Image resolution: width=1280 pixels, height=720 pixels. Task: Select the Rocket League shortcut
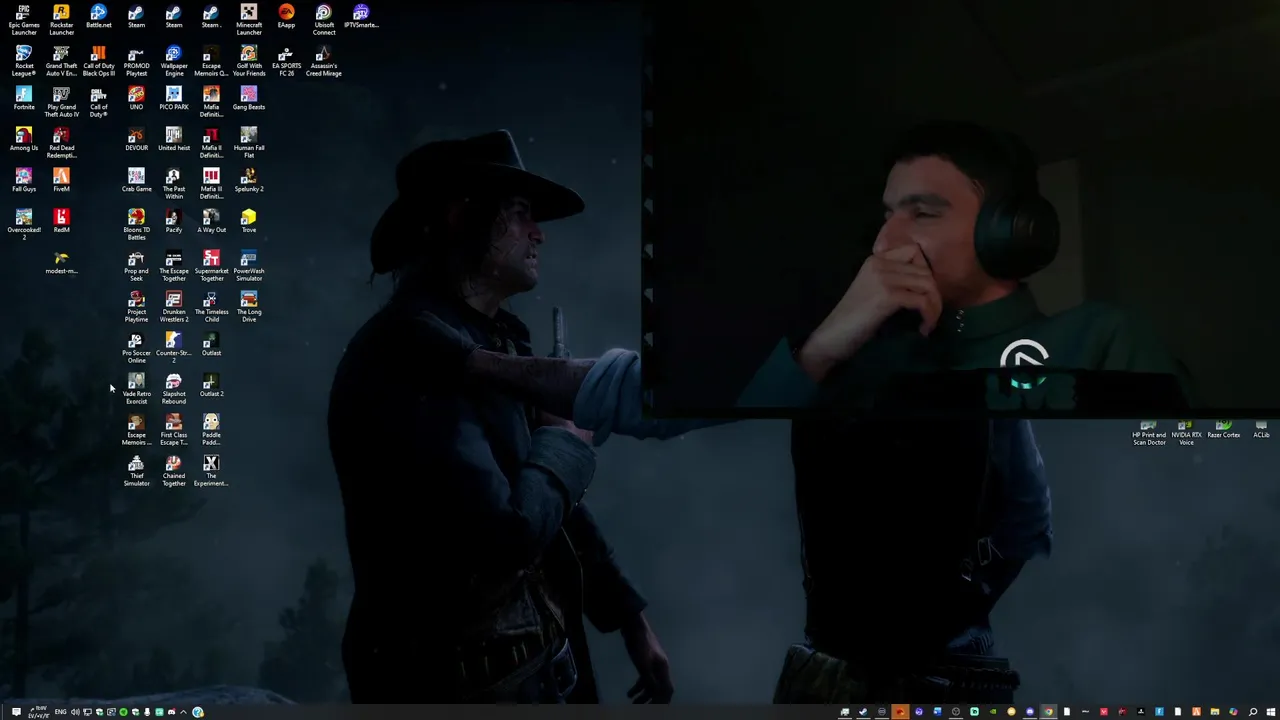24,60
